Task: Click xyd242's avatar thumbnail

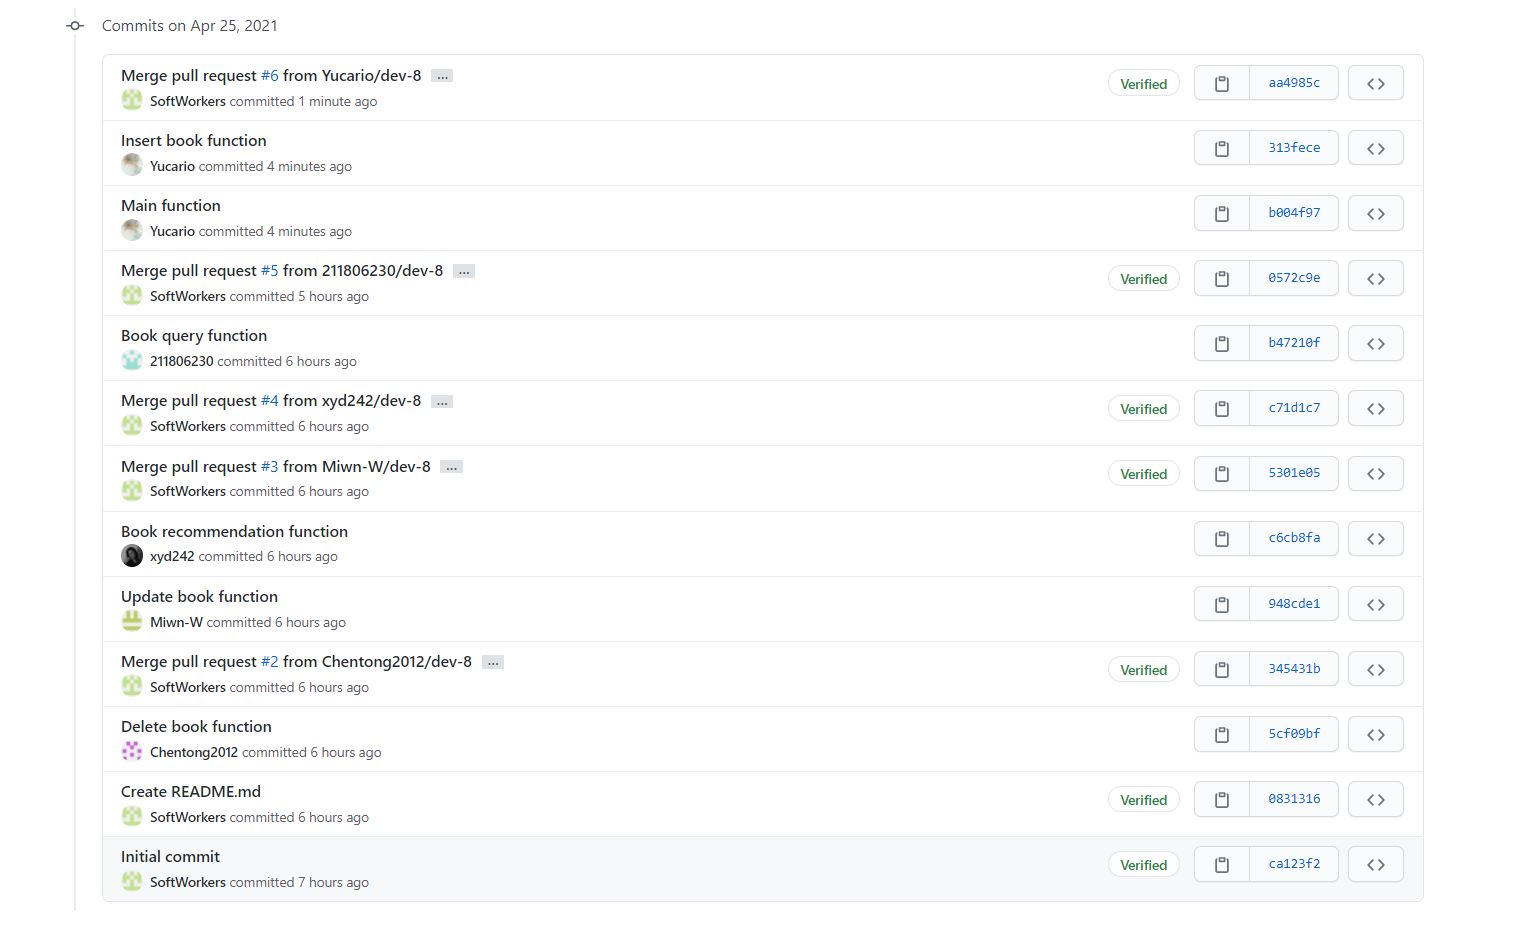Action: click(x=132, y=556)
